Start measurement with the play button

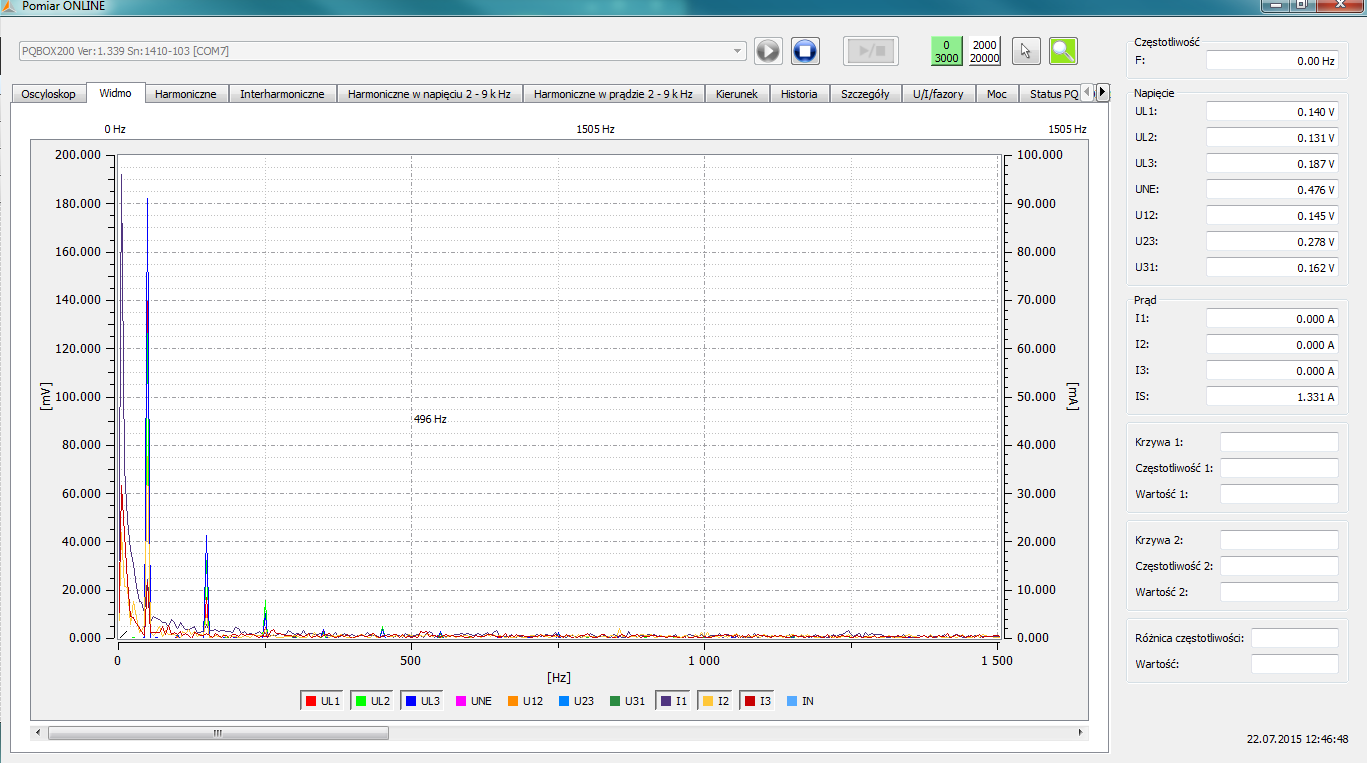coord(768,51)
